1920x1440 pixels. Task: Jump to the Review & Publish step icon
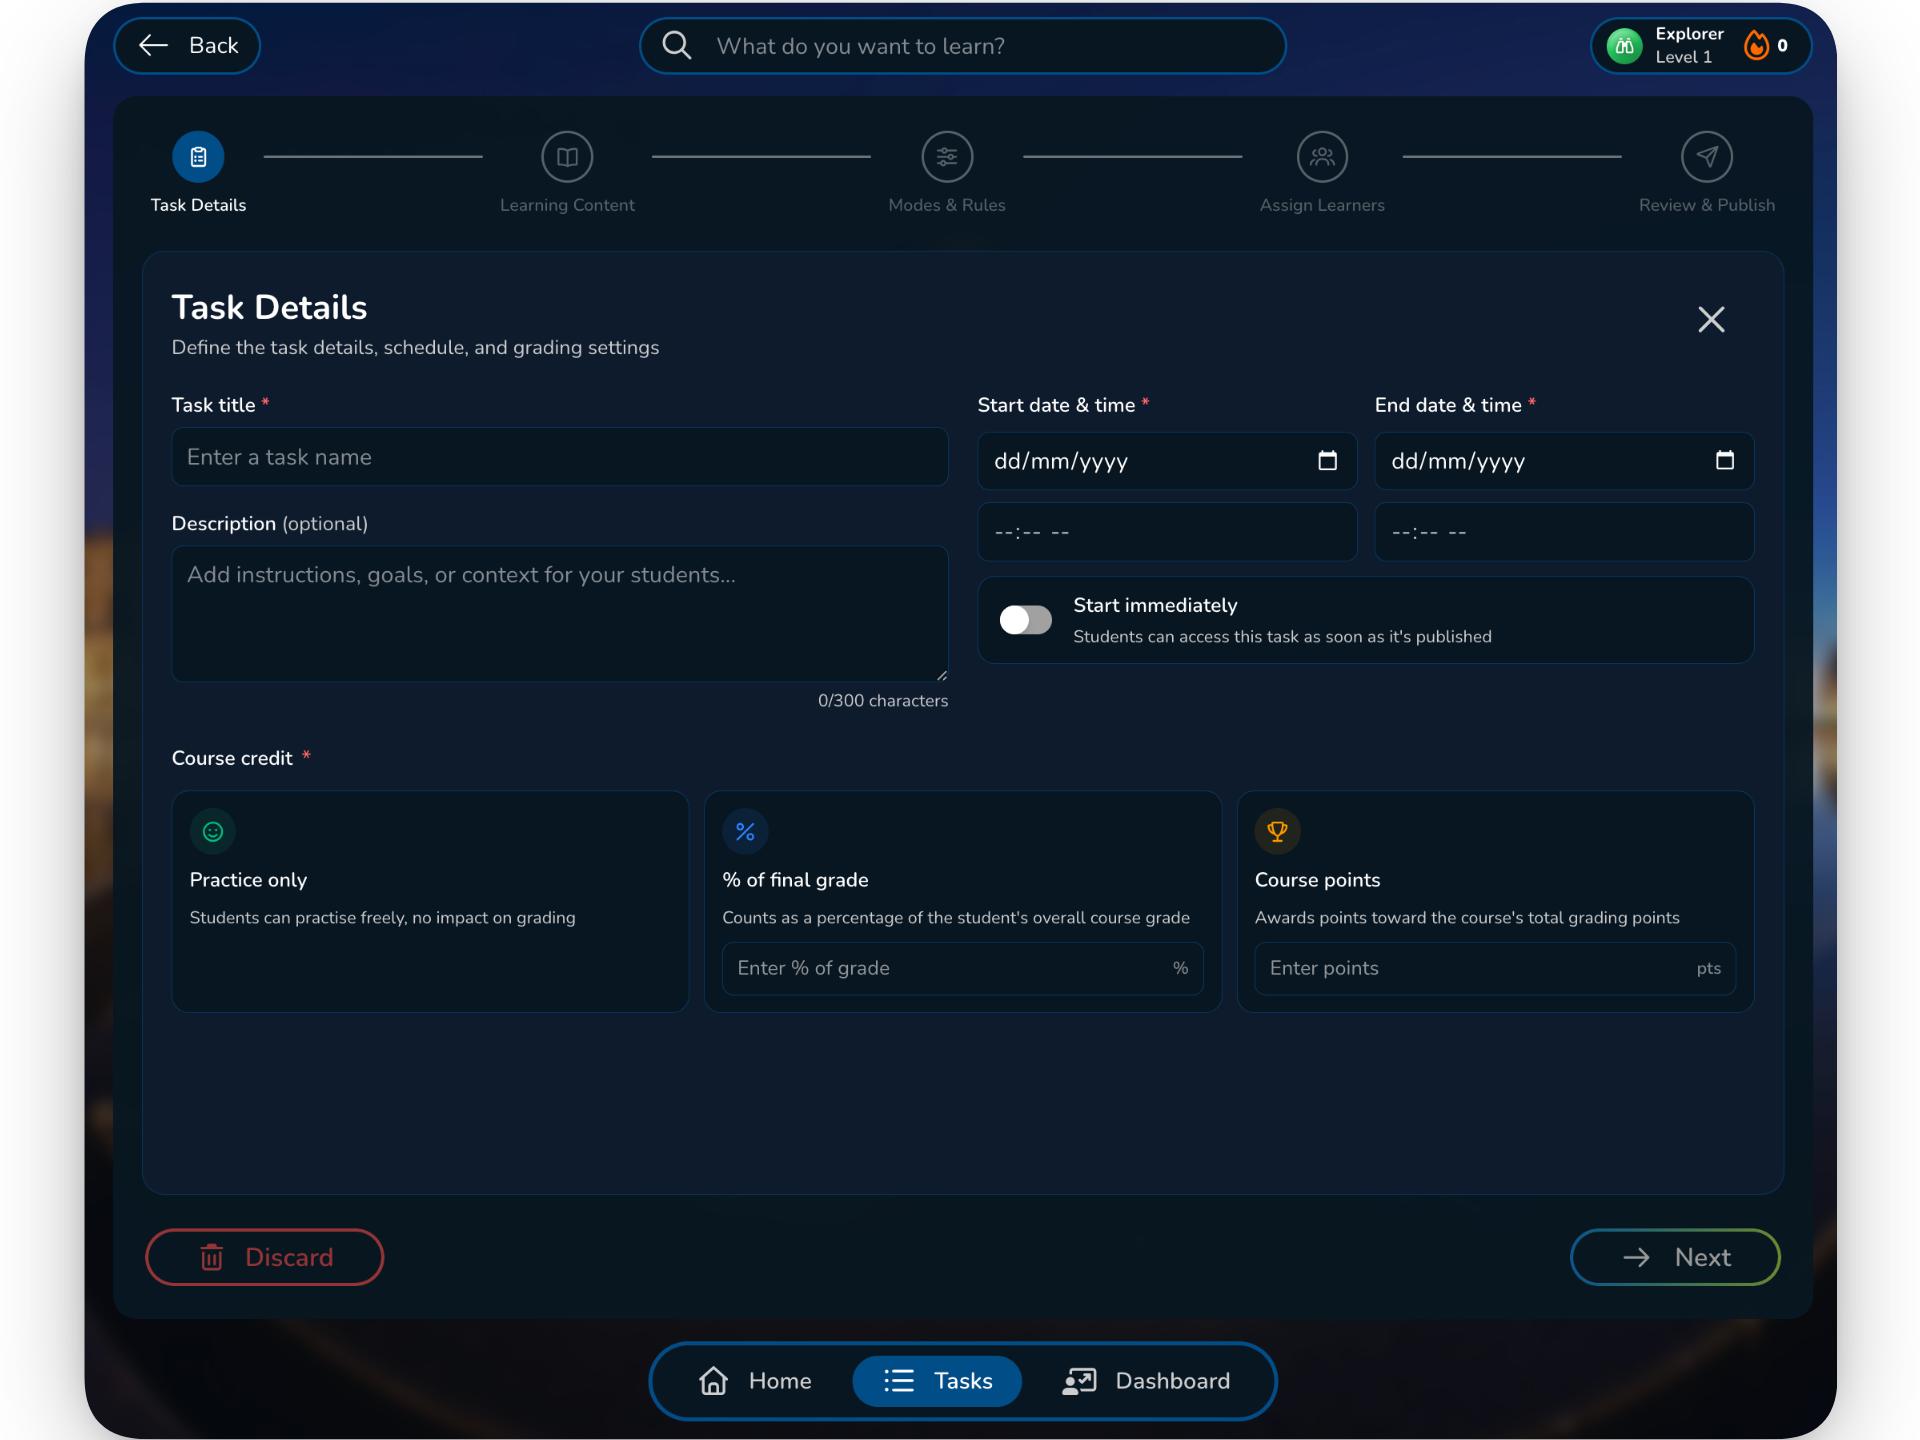coord(1706,157)
